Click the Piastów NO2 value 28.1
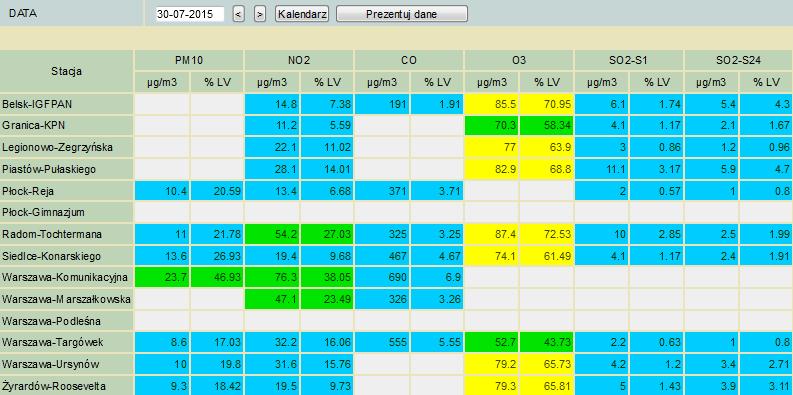The height and width of the screenshot is (395, 793). (x=272, y=169)
